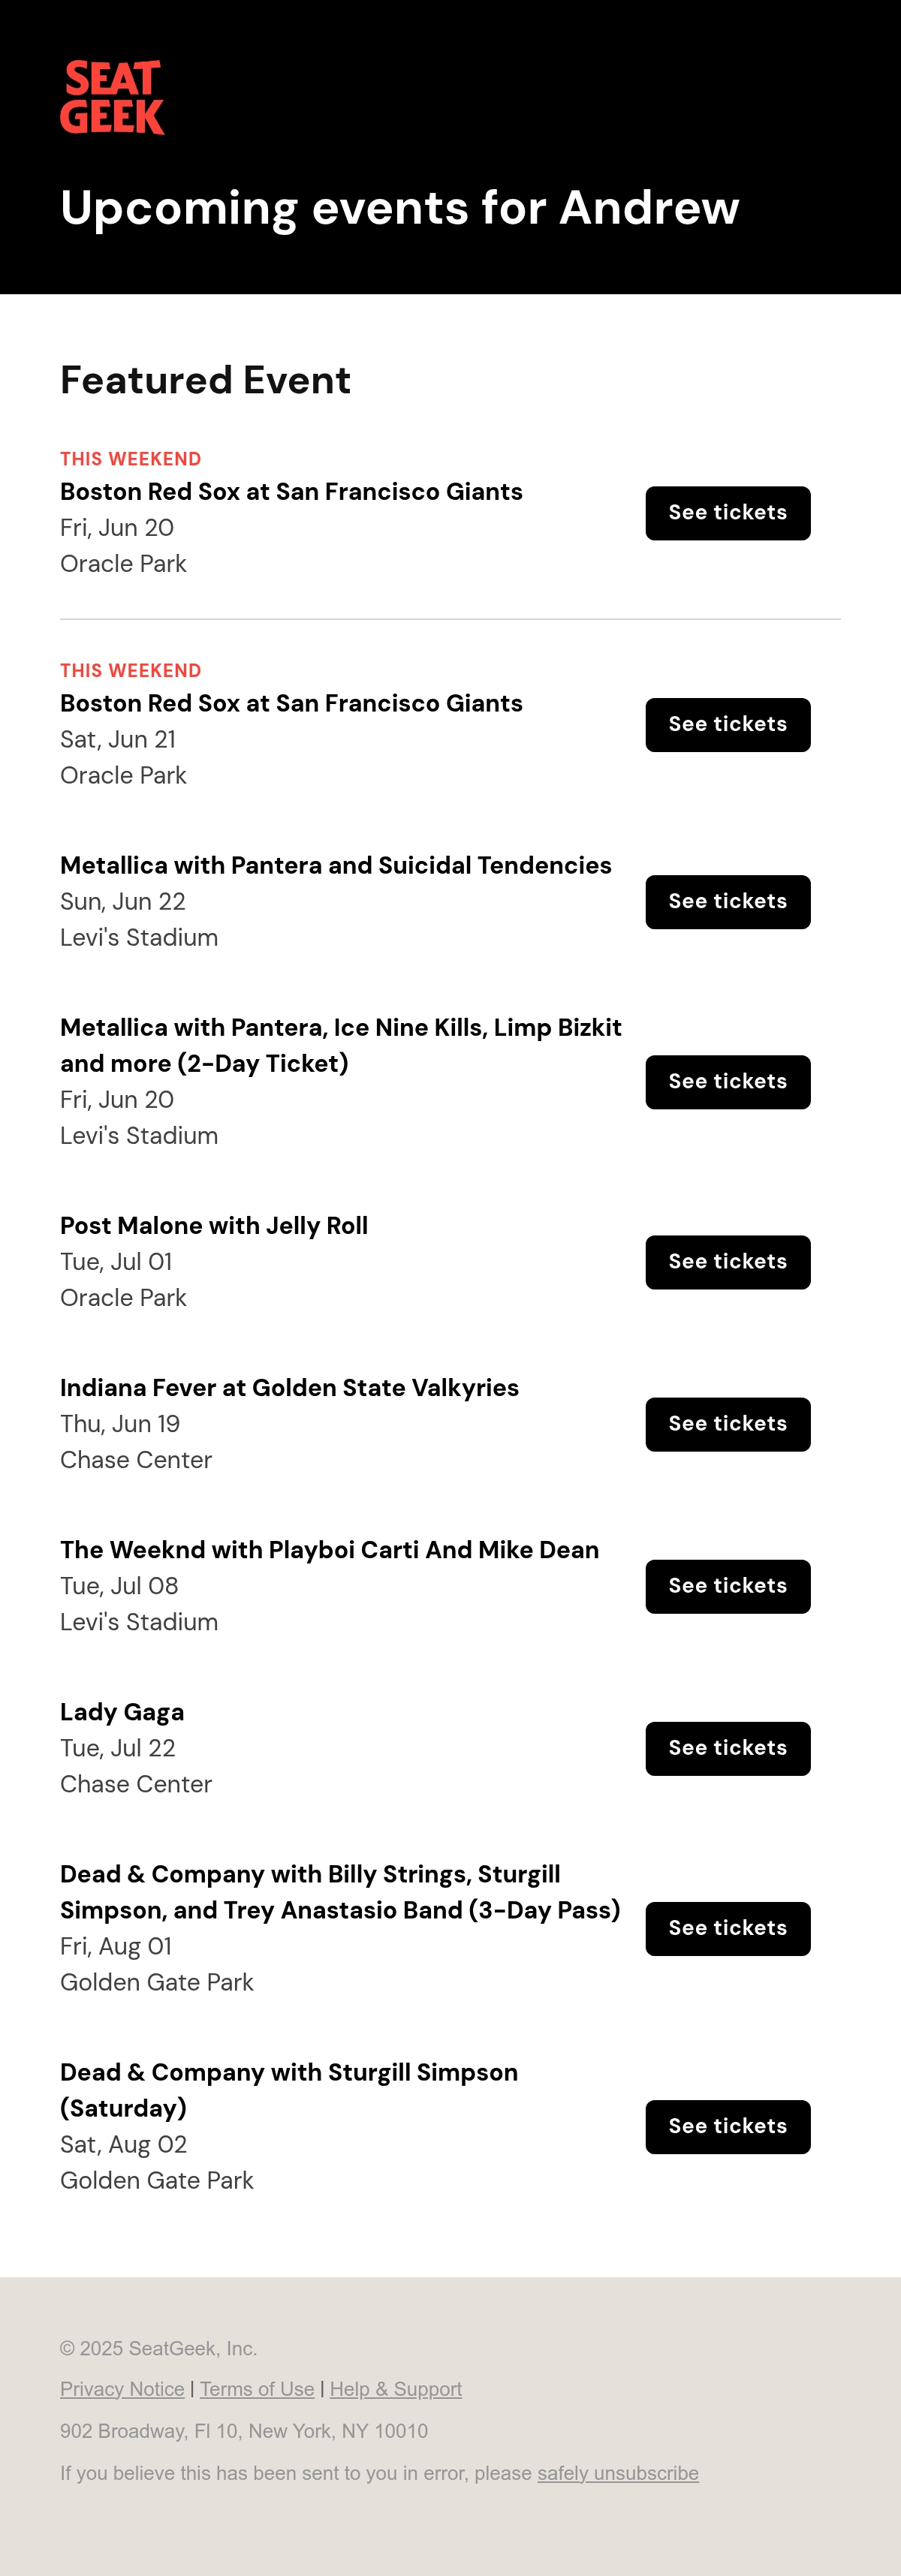
Task: Click Indiana Fever at Golden State Valkyries title
Action: pyautogui.click(x=290, y=1388)
